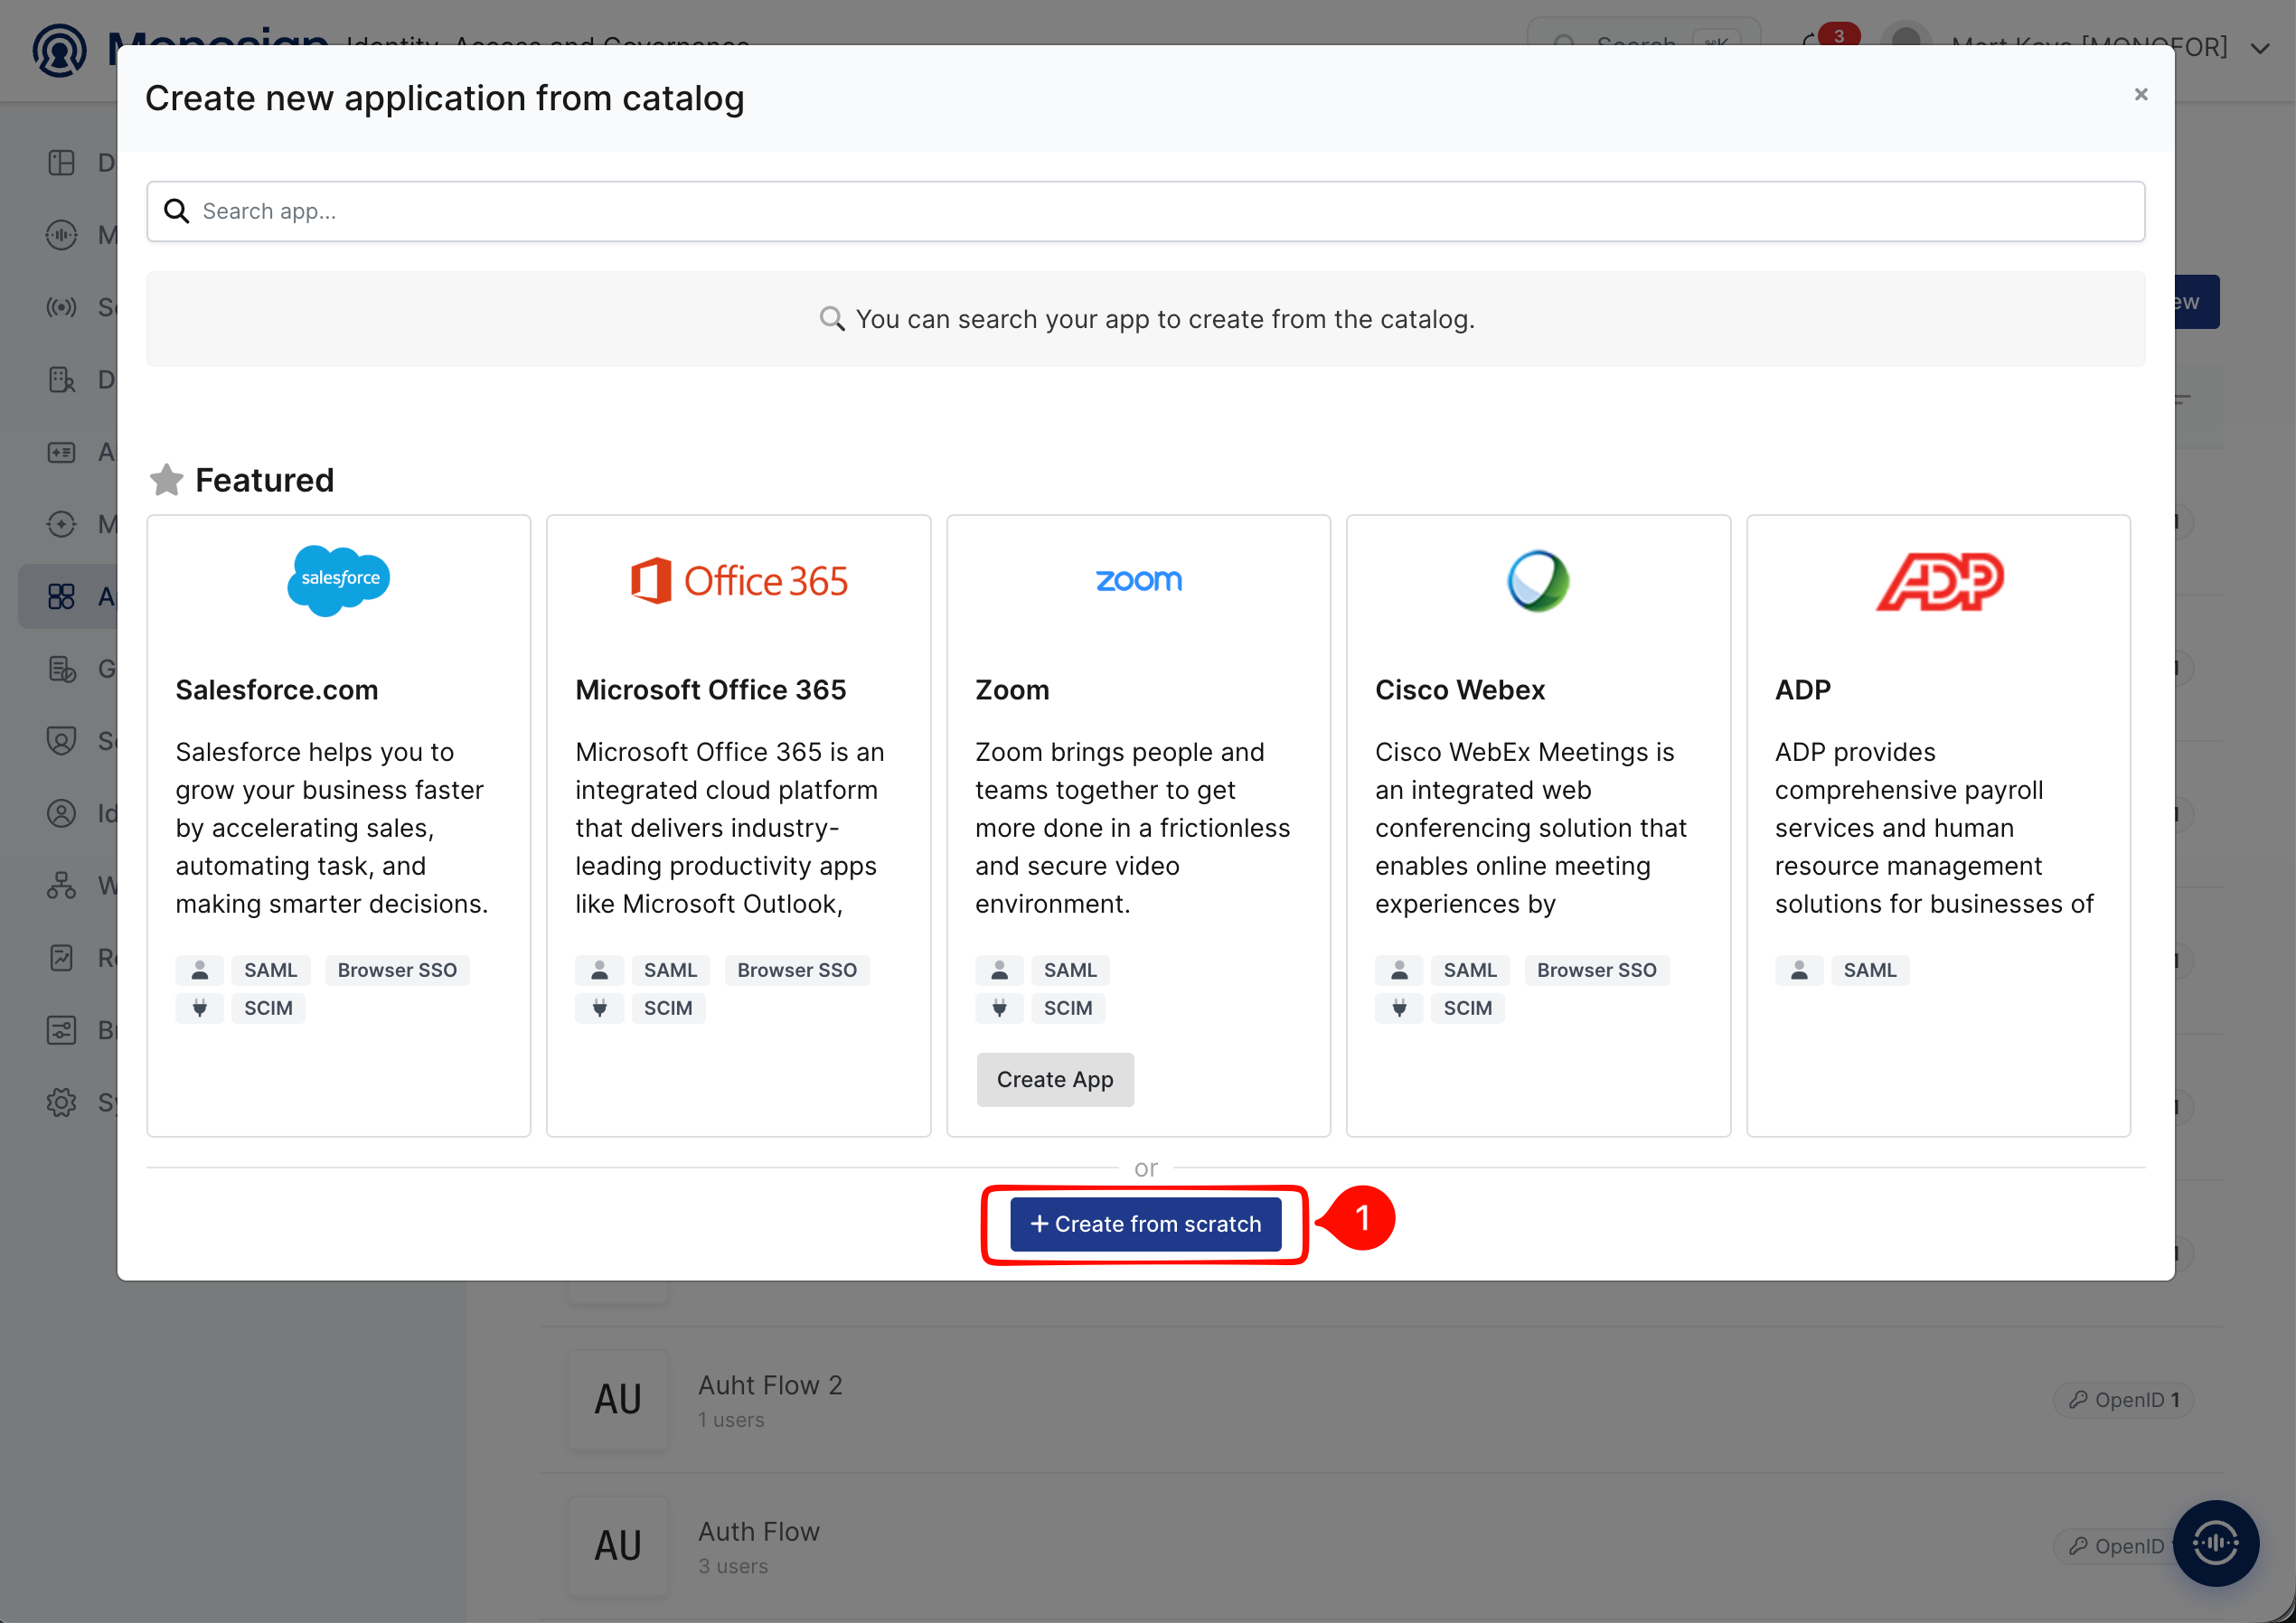This screenshot has height=1623, width=2296.
Task: Close the catalog dialog with the X
Action: pyautogui.click(x=2141, y=94)
